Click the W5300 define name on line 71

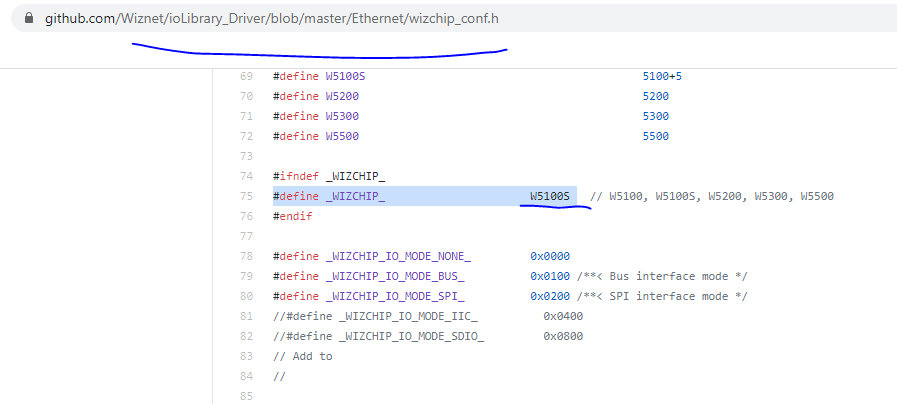click(x=342, y=116)
